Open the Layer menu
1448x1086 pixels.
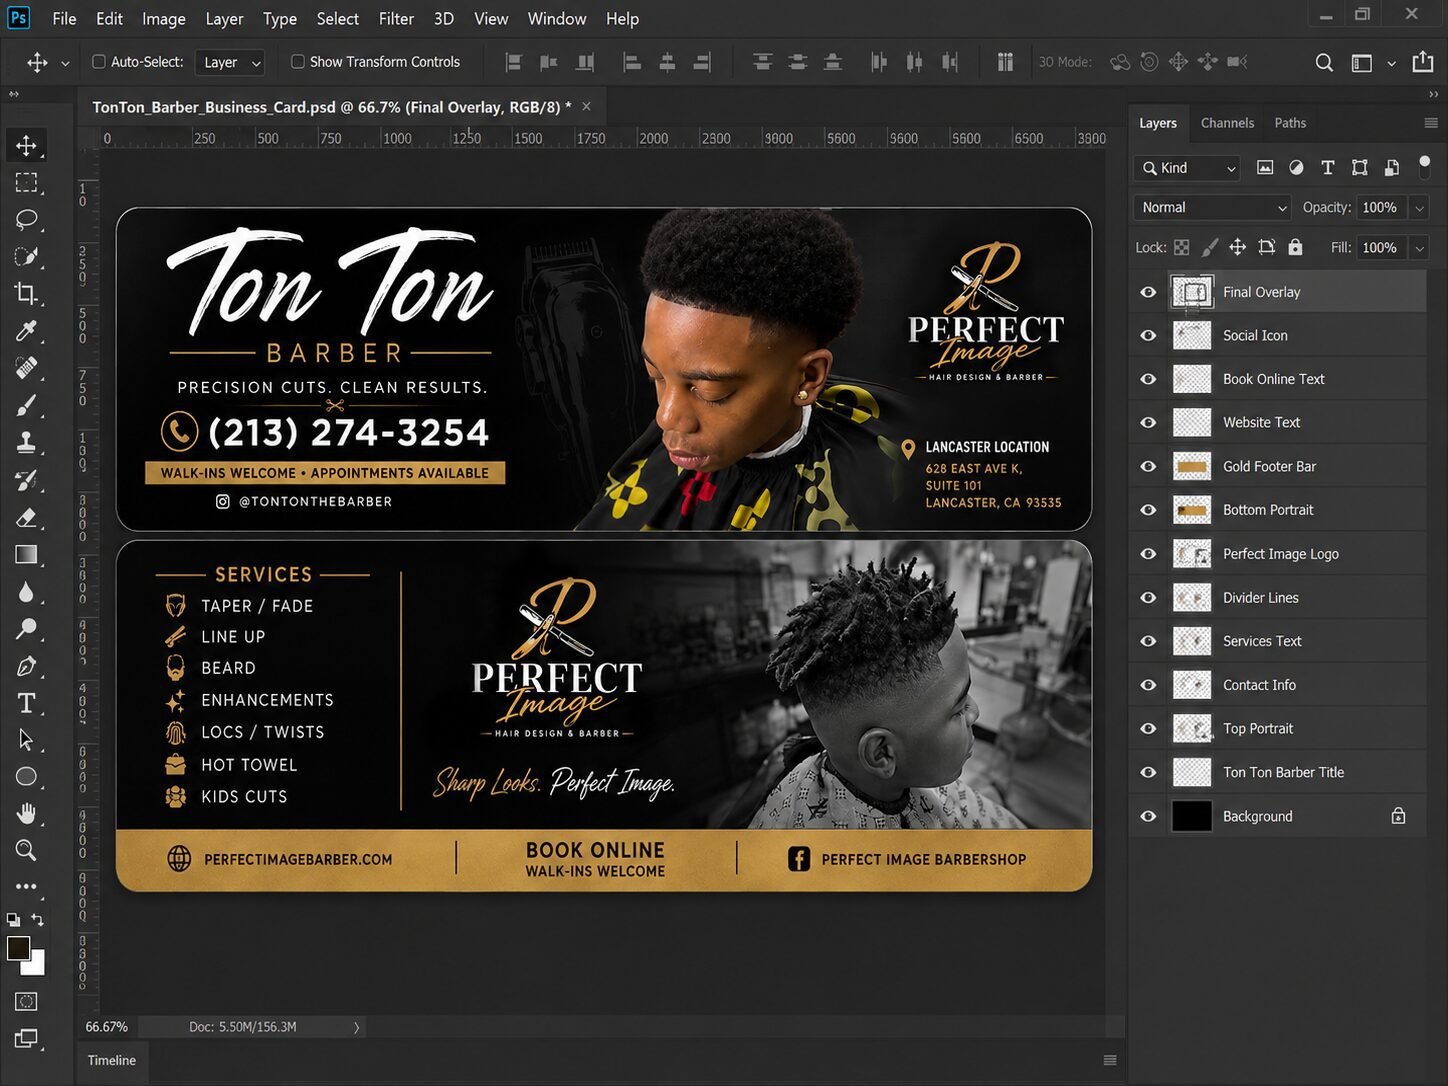[x=224, y=19]
